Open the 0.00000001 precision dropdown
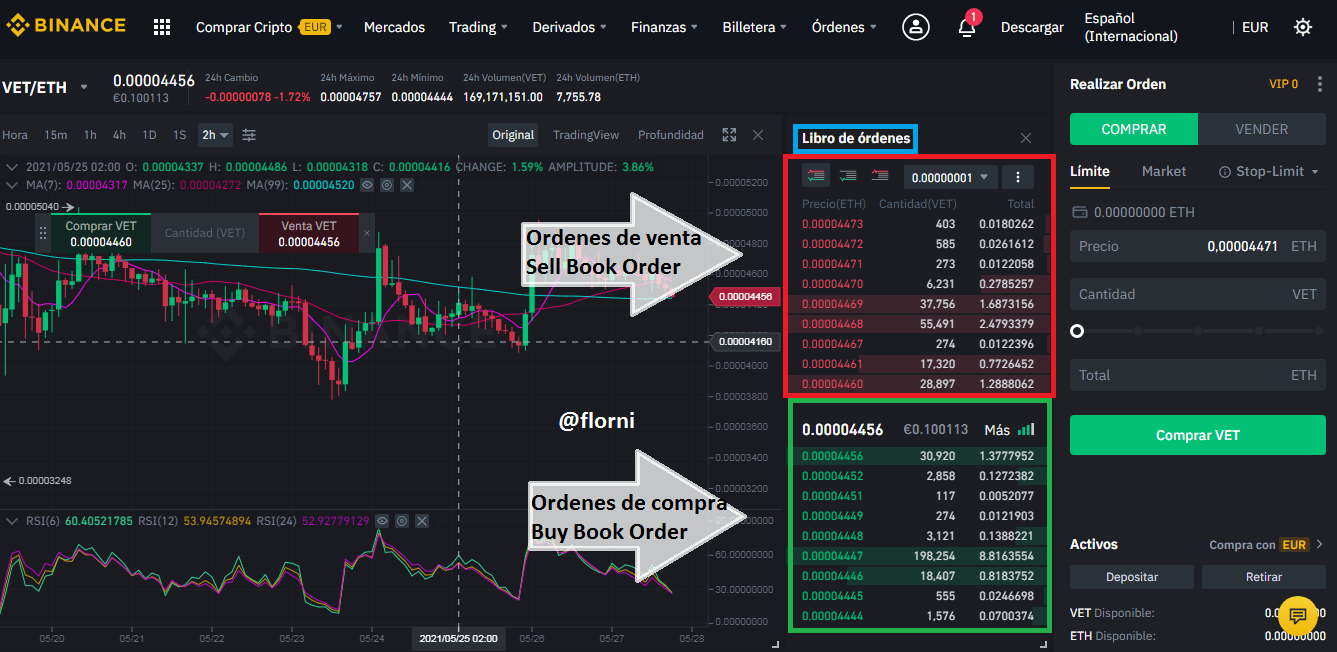The image size is (1337, 652). point(951,177)
